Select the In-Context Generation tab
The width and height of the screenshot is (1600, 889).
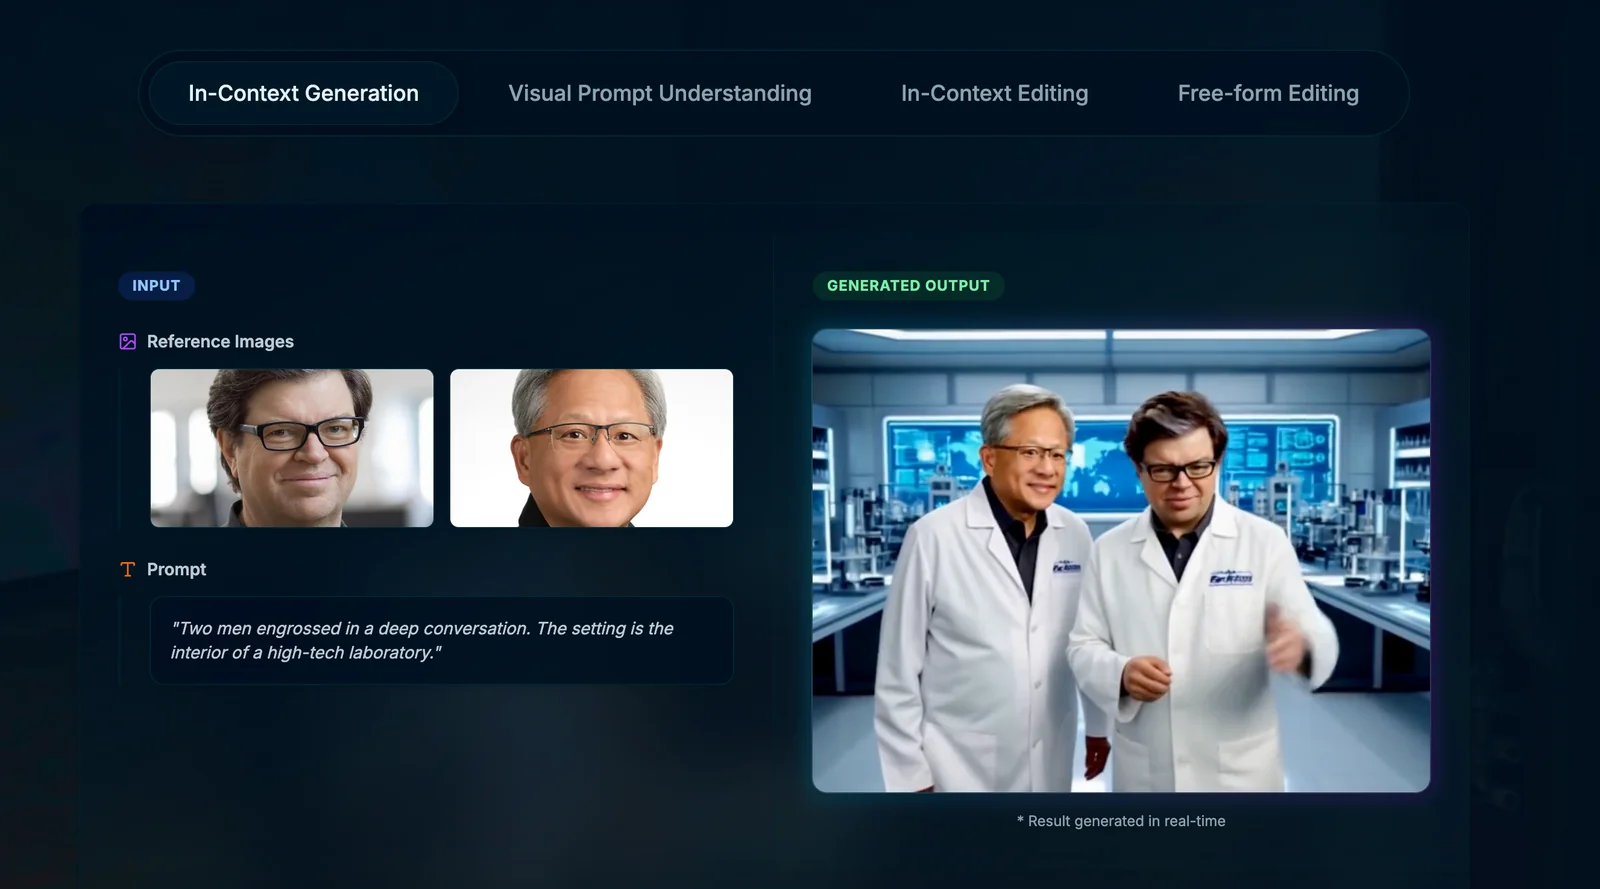pos(303,93)
